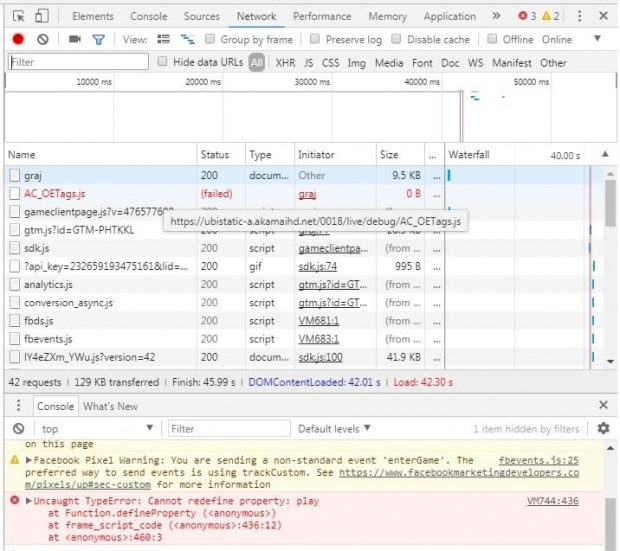620x551 pixels.
Task: Toggle capture screenshots camera icon
Action: [75, 39]
